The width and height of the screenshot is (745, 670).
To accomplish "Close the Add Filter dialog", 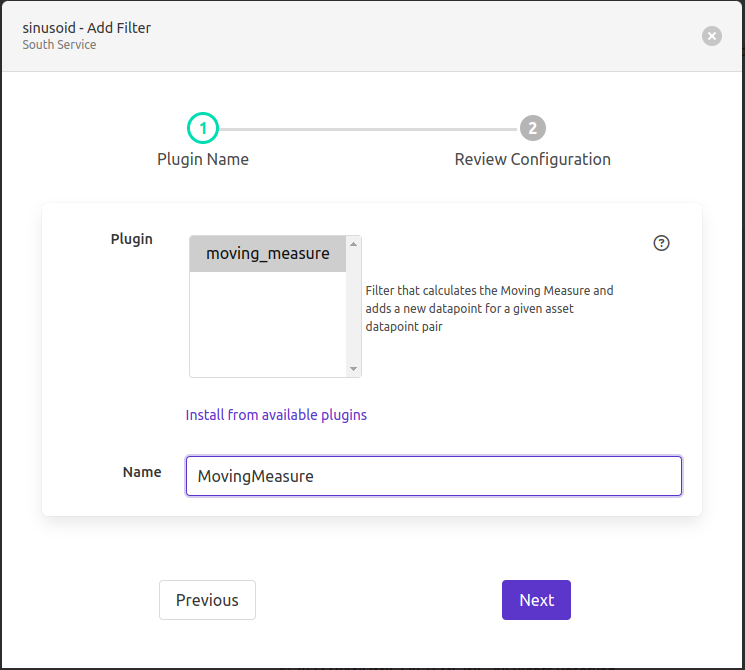I will tap(711, 36).
